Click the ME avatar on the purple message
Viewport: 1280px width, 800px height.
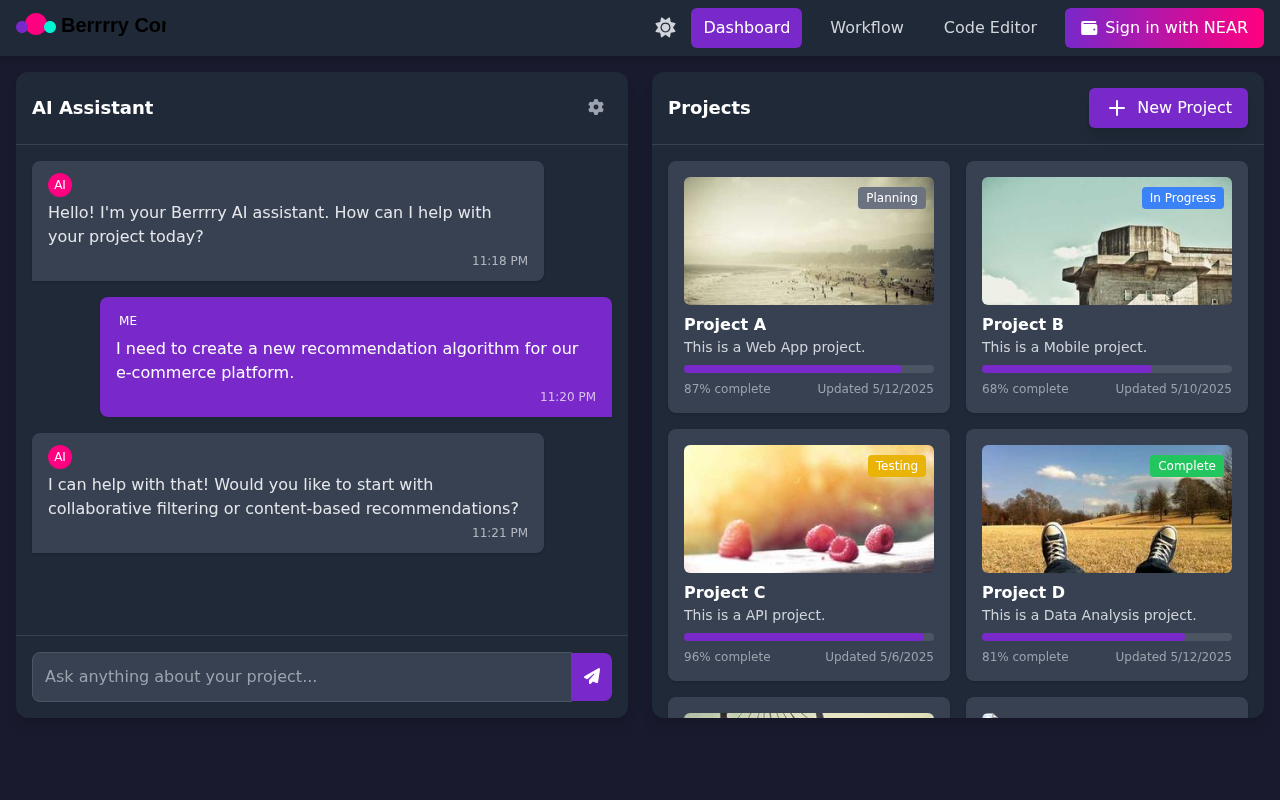(x=128, y=320)
